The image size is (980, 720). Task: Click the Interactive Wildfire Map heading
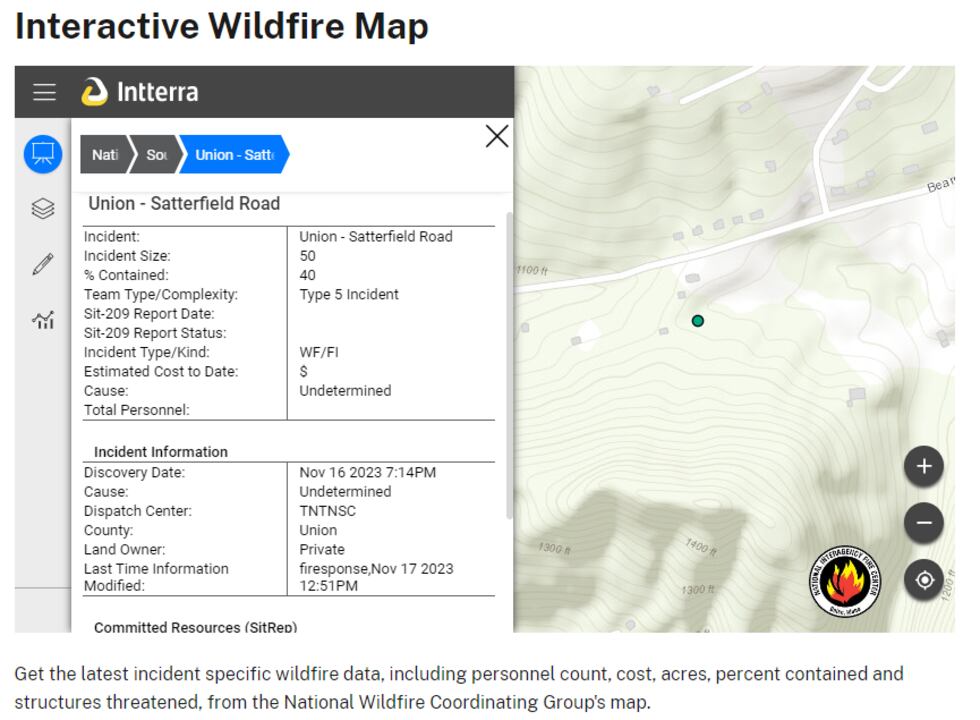click(222, 26)
